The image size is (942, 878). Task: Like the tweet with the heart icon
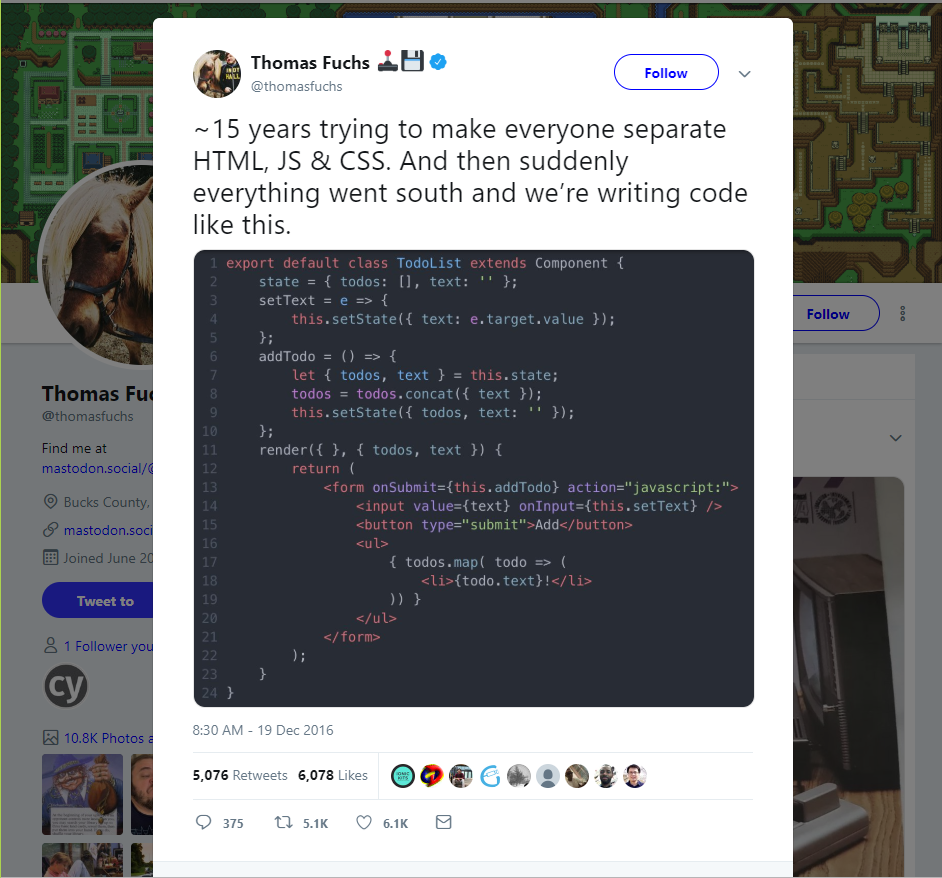pos(363,822)
